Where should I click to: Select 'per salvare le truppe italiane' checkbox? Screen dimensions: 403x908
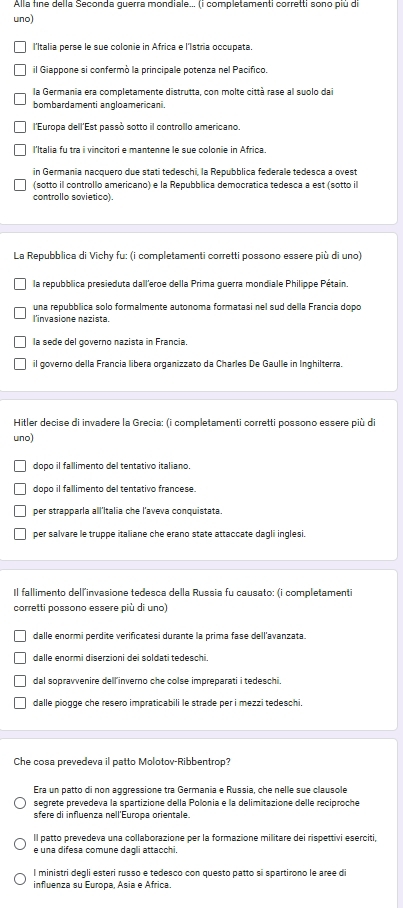20,534
